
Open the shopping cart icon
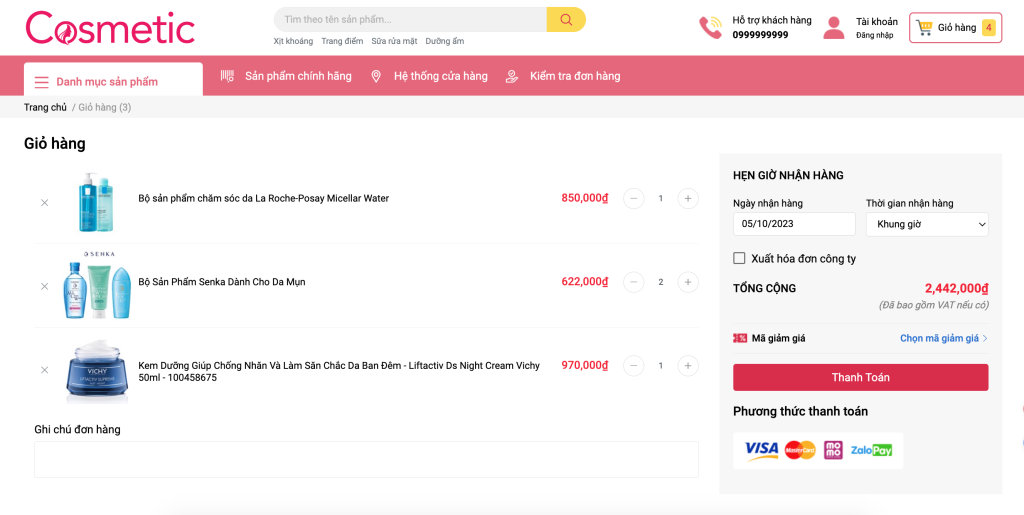[x=925, y=28]
